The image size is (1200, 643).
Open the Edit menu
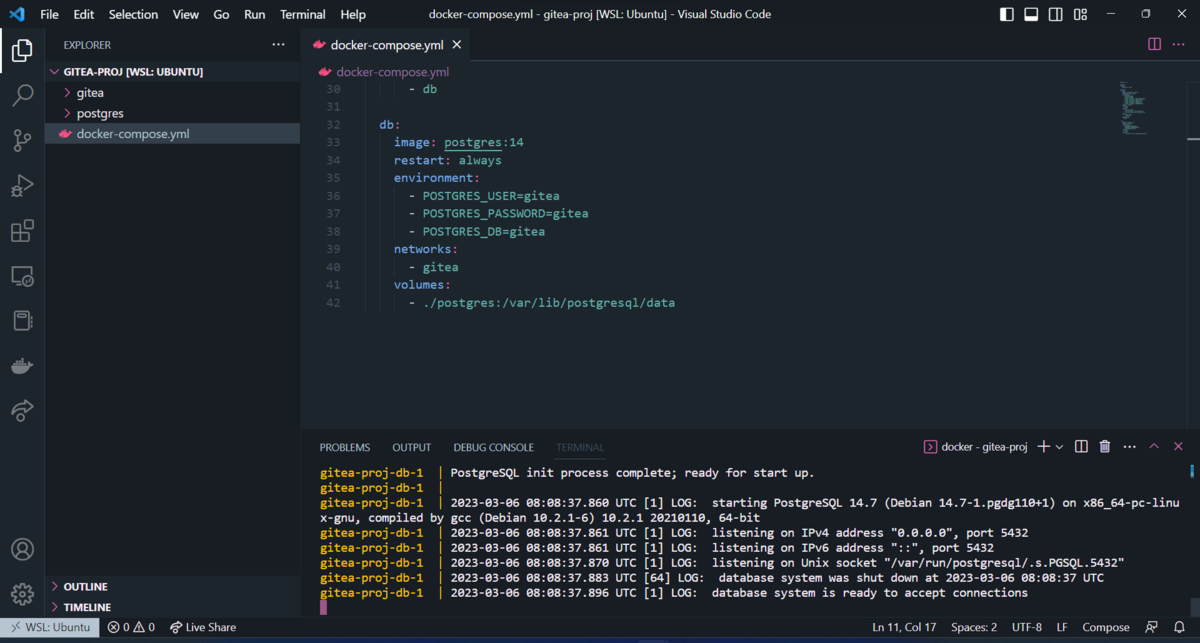pos(84,14)
